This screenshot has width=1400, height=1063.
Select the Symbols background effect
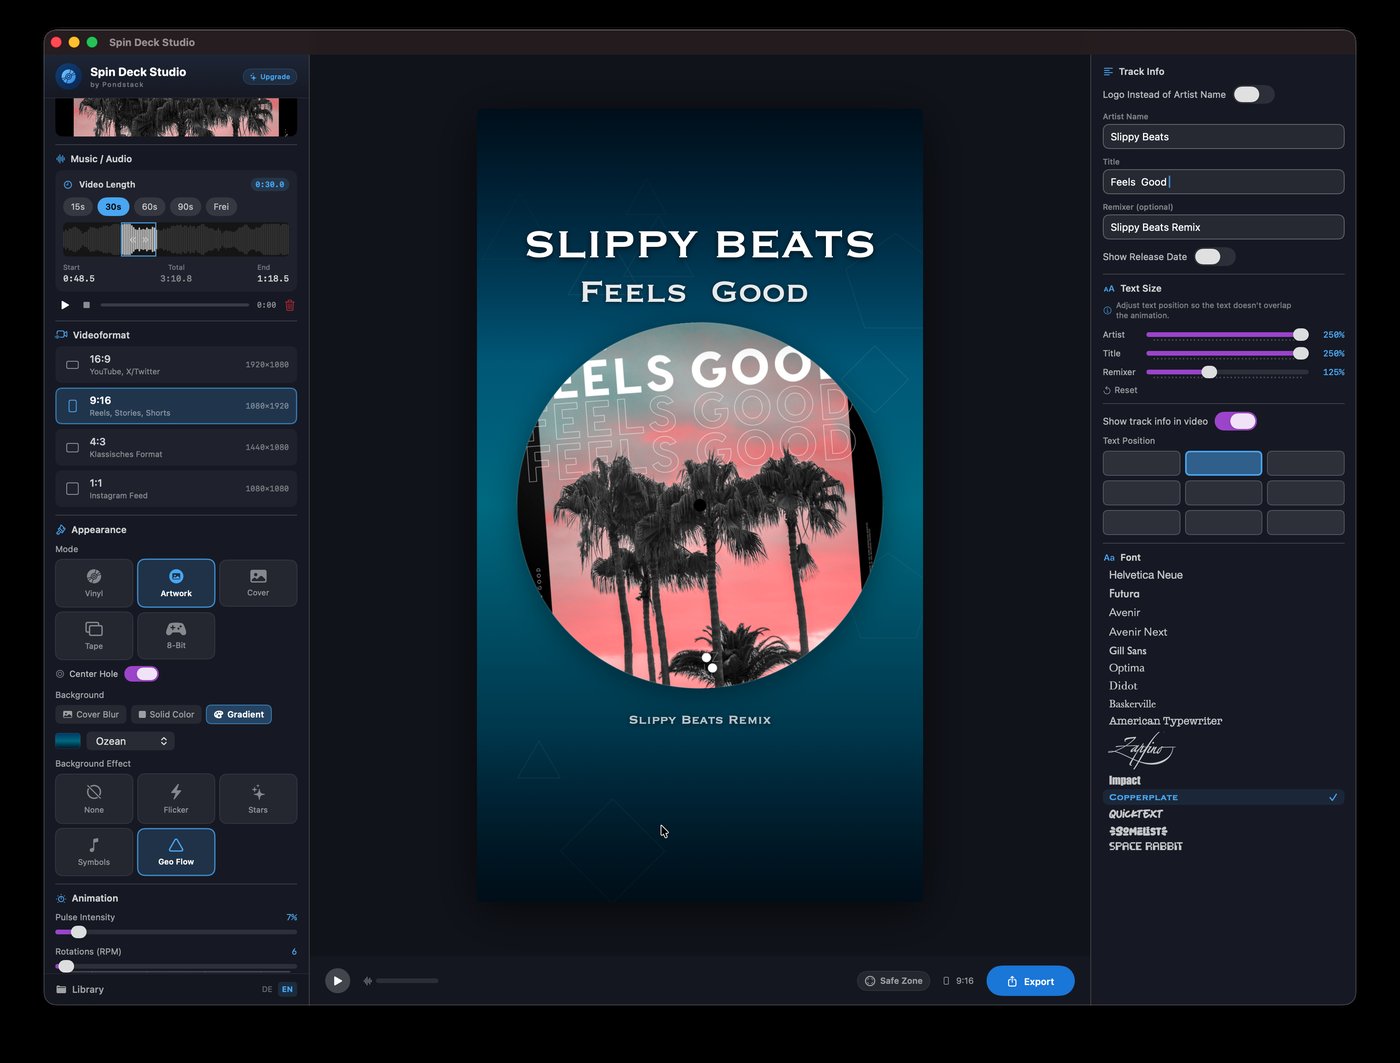pyautogui.click(x=93, y=851)
